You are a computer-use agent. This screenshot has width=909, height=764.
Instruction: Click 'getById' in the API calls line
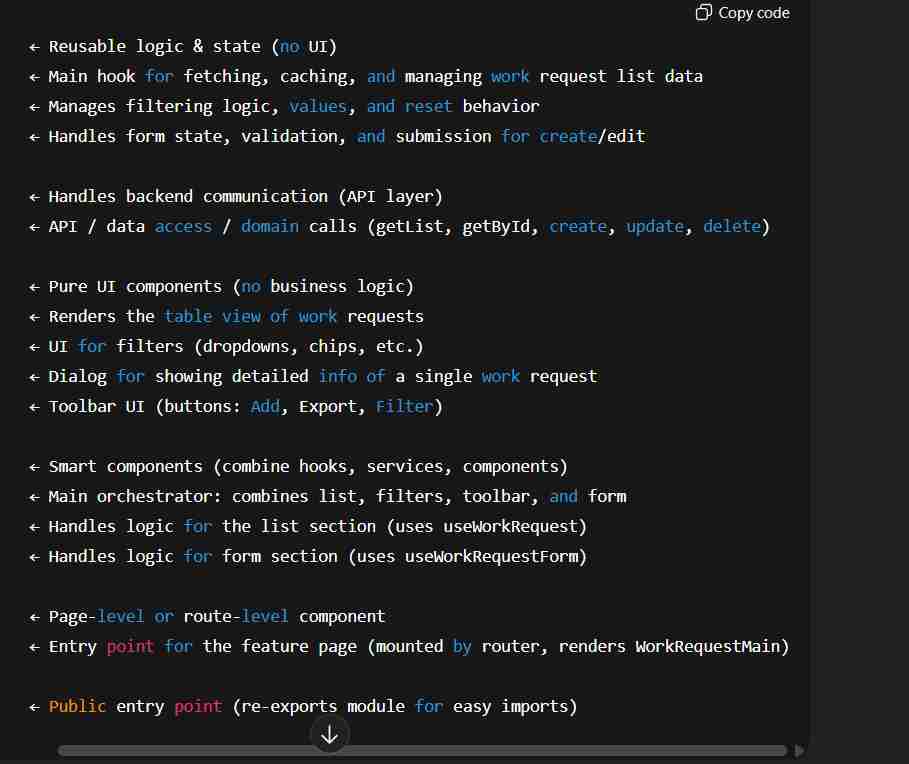pos(495,226)
